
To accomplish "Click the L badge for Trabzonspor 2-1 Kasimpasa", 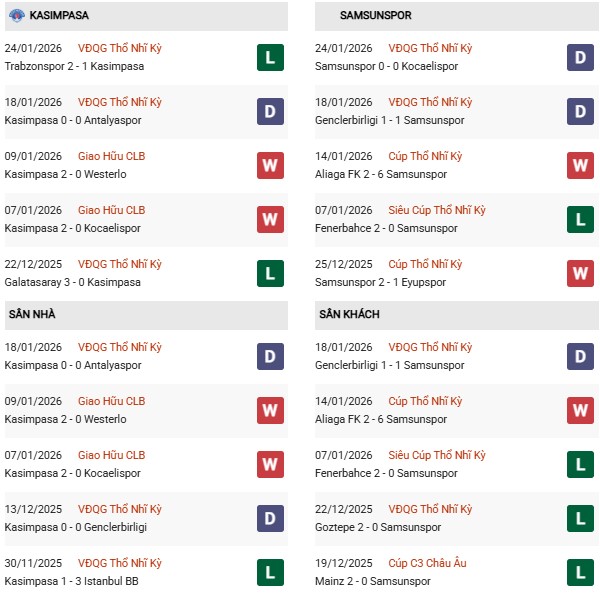I will pos(270,57).
